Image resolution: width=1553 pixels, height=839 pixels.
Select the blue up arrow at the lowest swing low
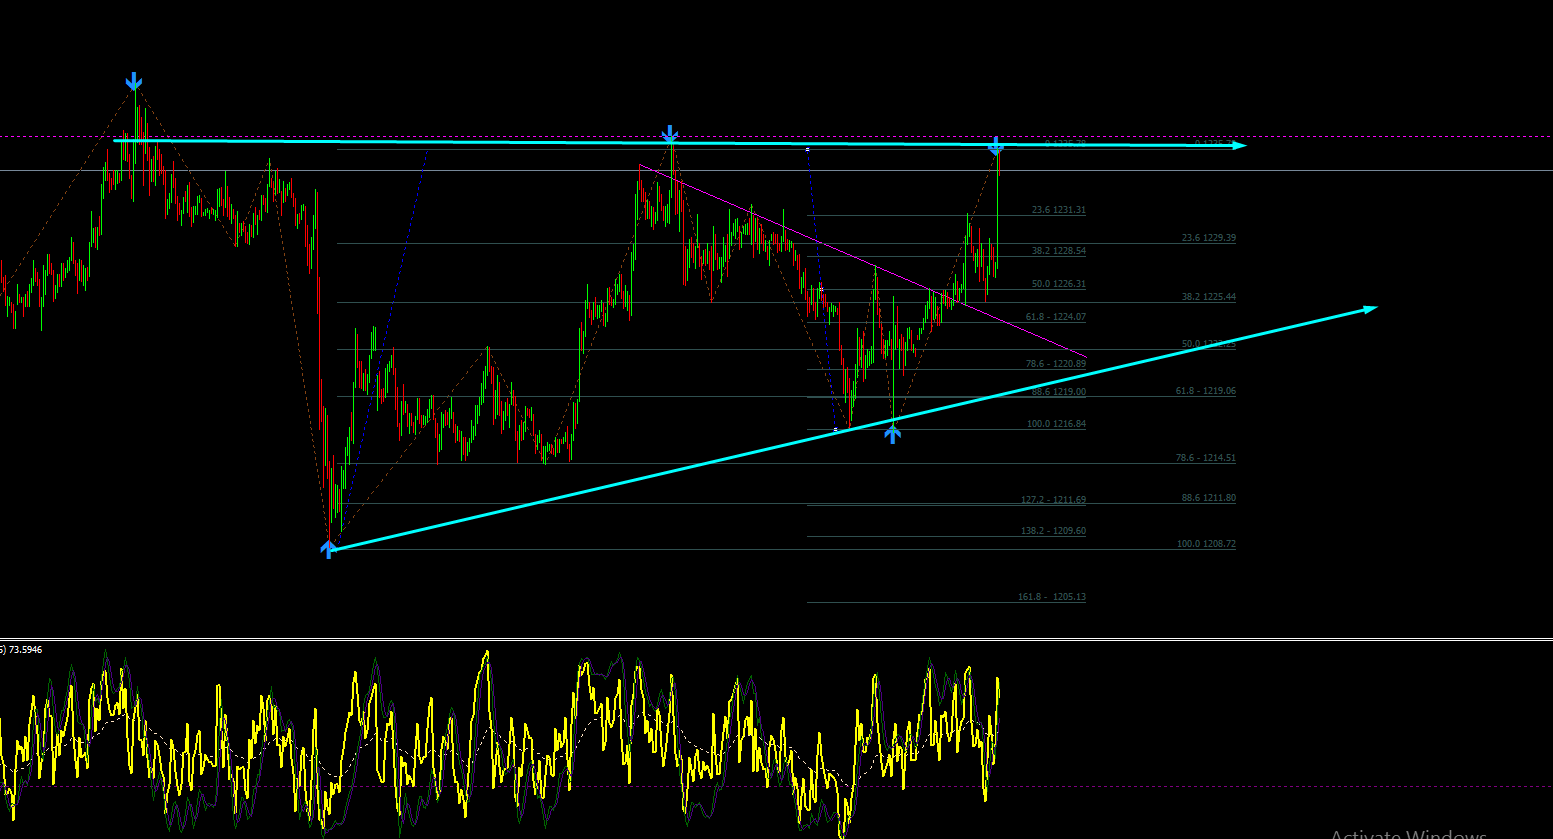point(328,549)
